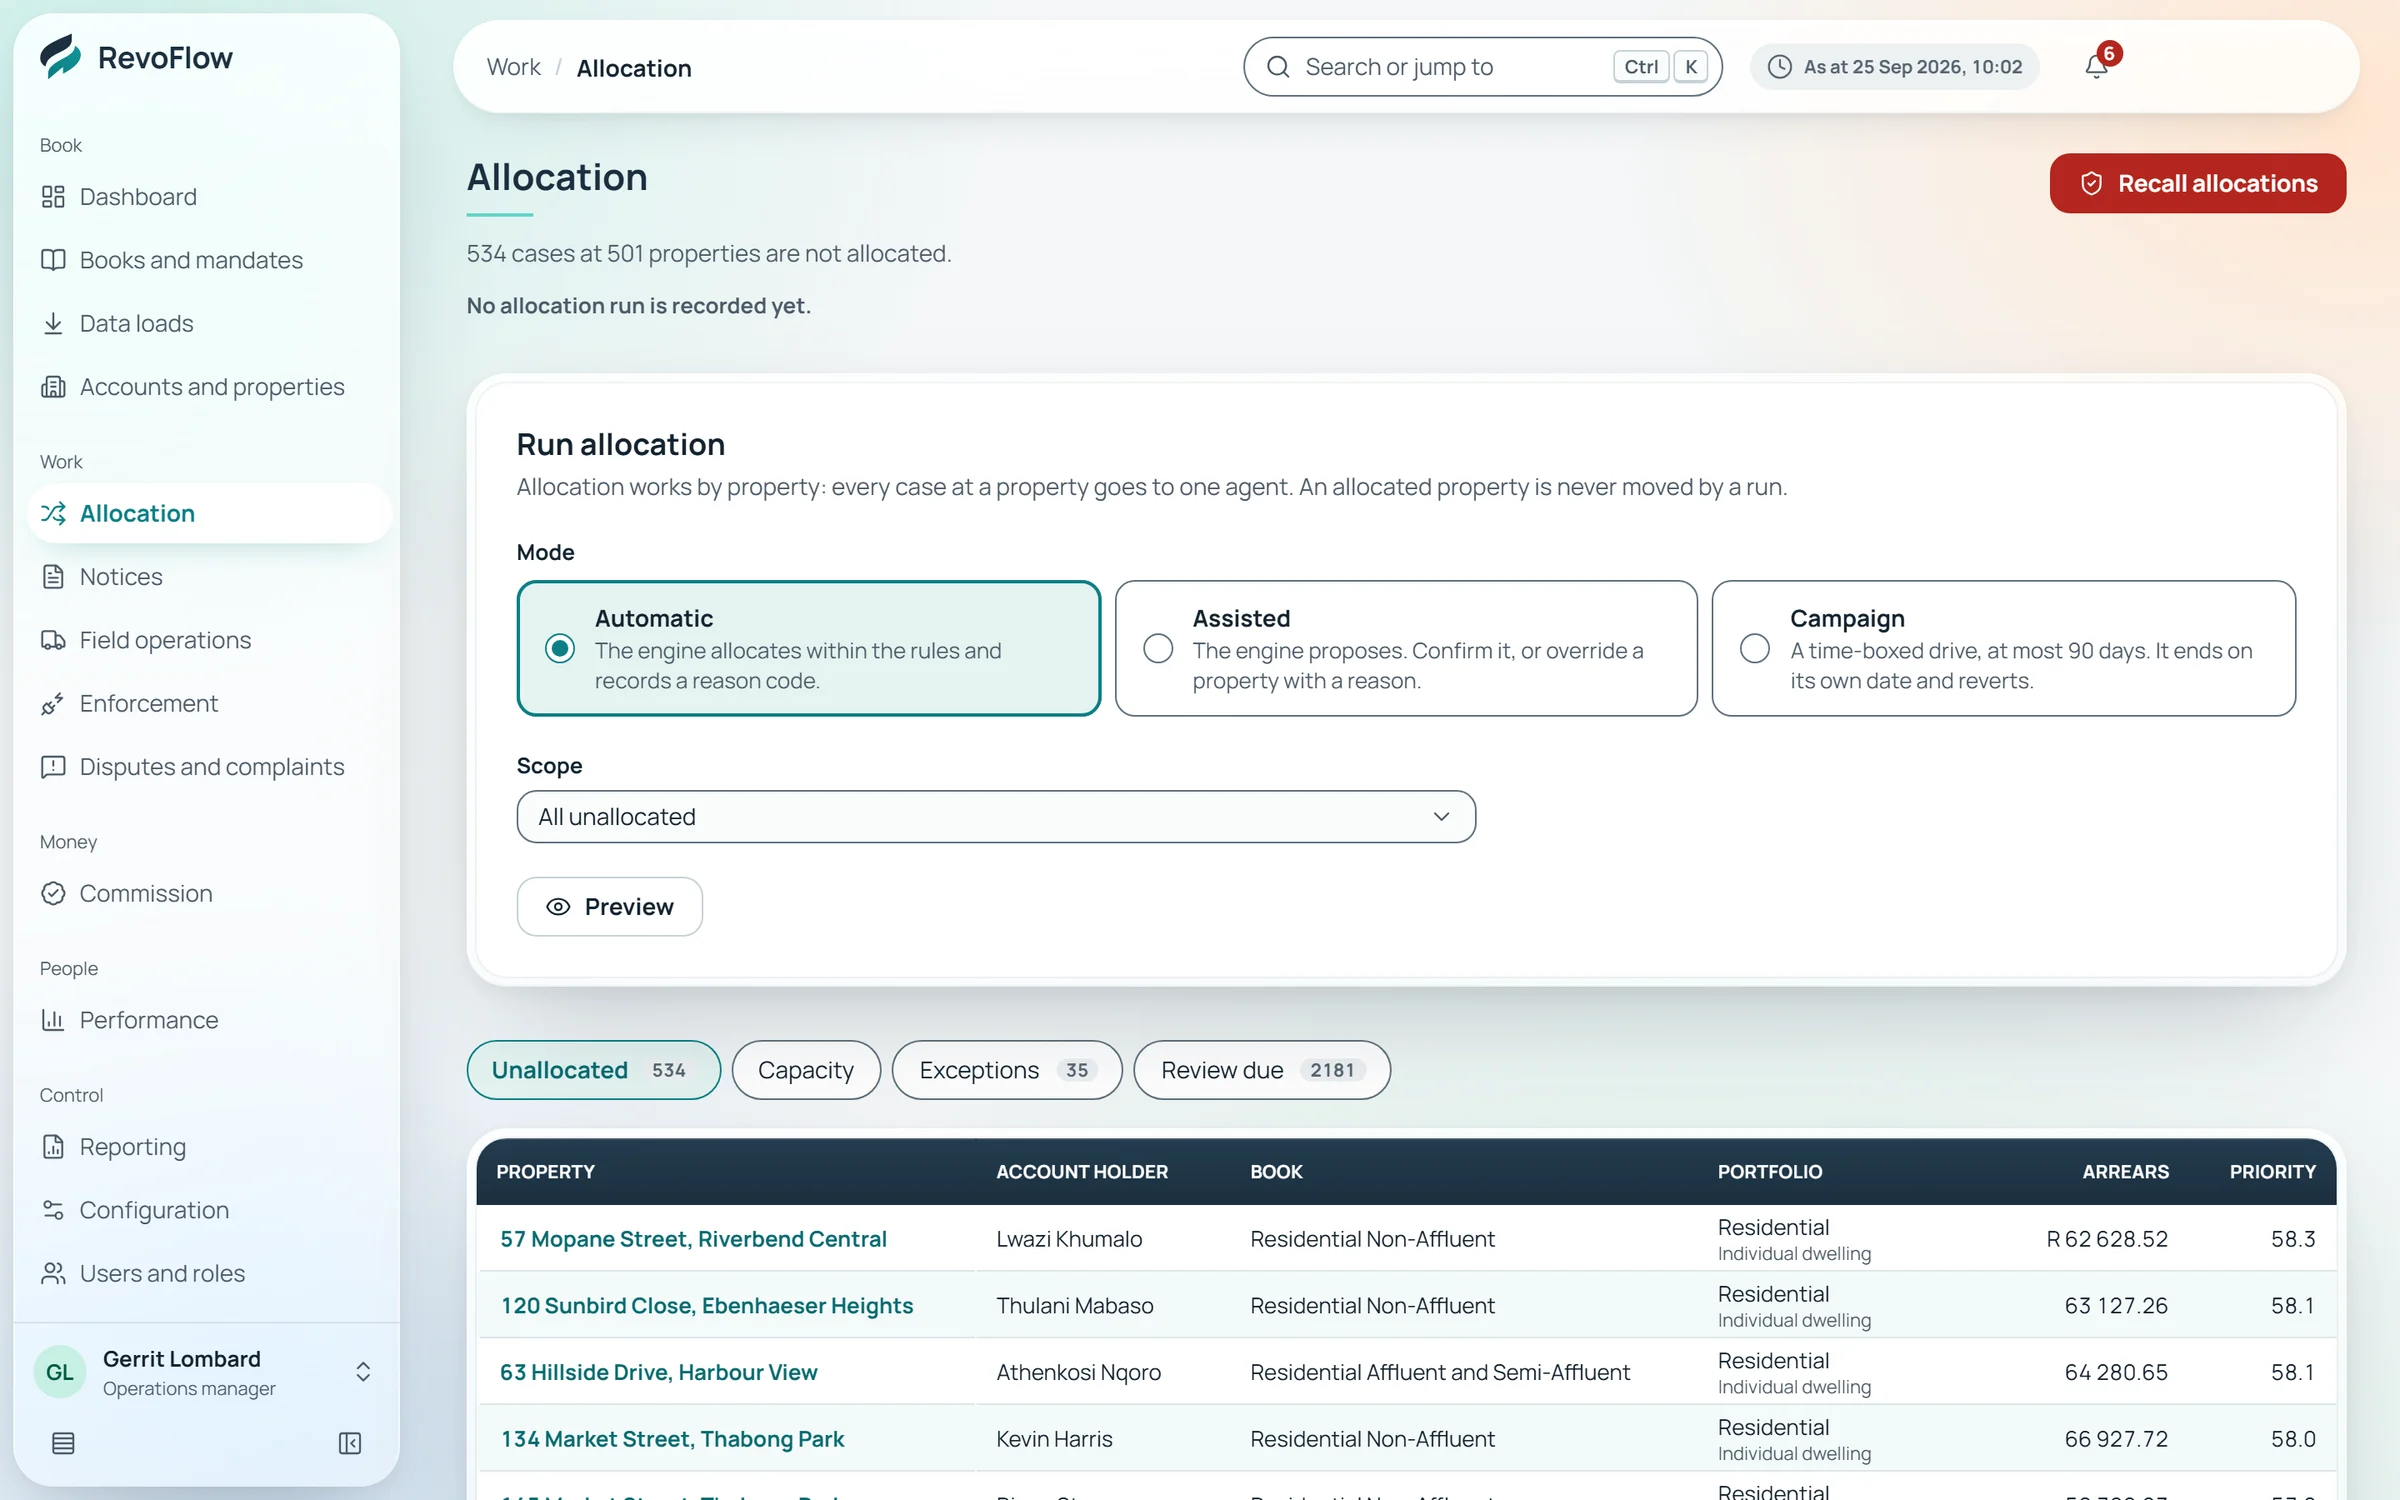Open the Scope All unallocated dropdown
The width and height of the screenshot is (2400, 1500).
coord(996,817)
